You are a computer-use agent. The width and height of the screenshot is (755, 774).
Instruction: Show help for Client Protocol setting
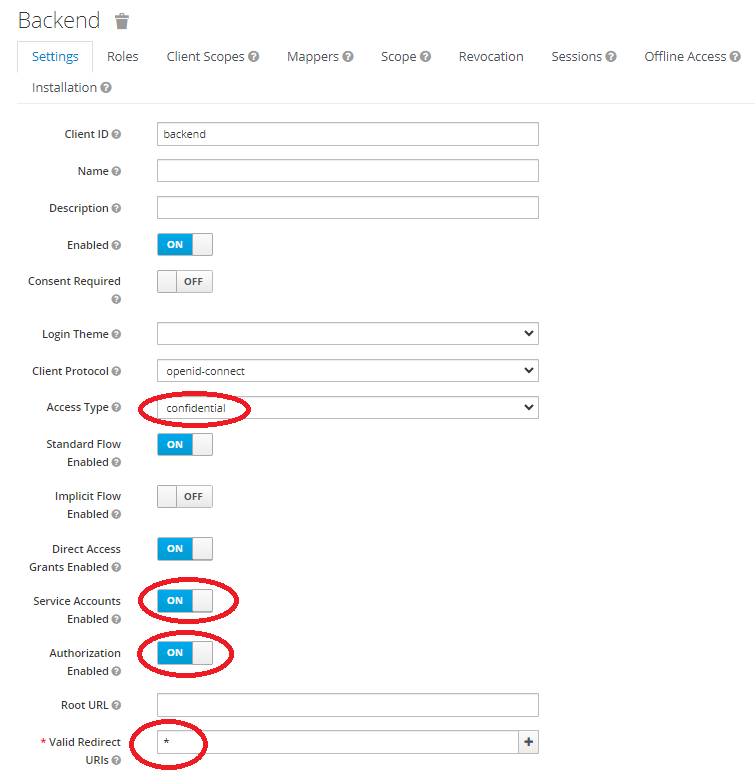point(116,371)
